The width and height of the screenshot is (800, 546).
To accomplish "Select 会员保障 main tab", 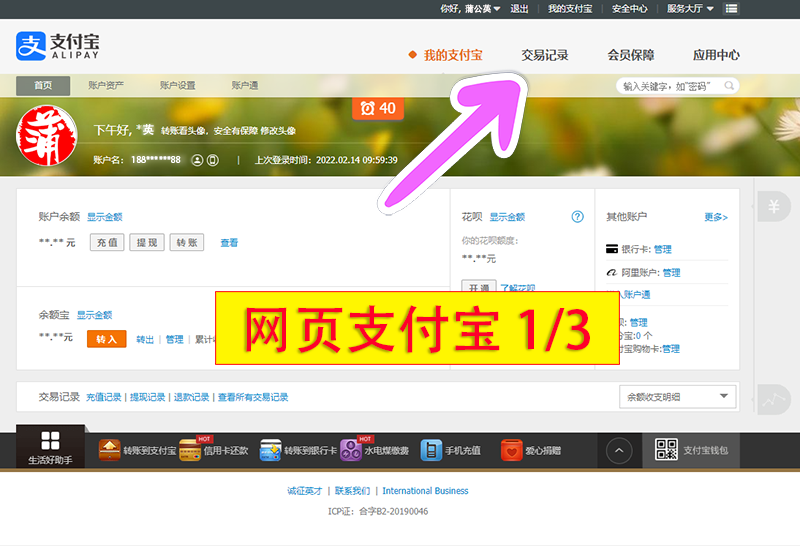I will [631, 55].
